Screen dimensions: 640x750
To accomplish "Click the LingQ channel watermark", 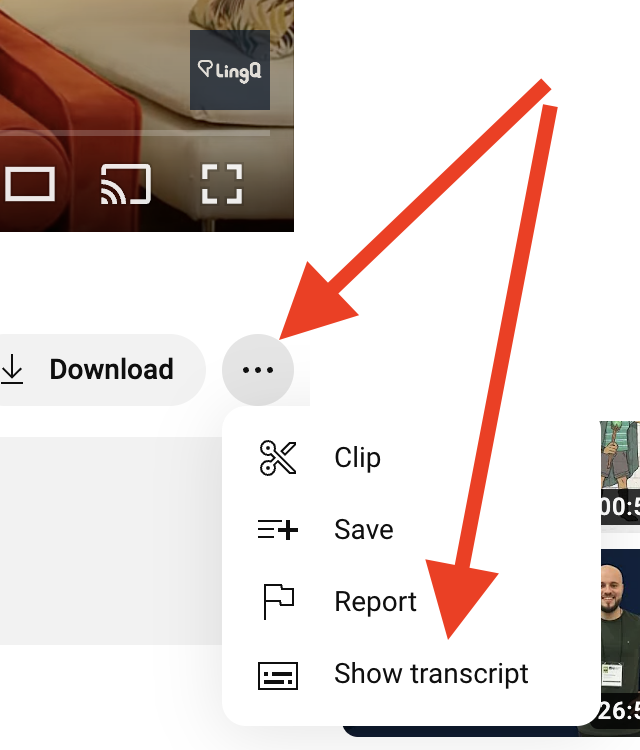I will 230,70.
